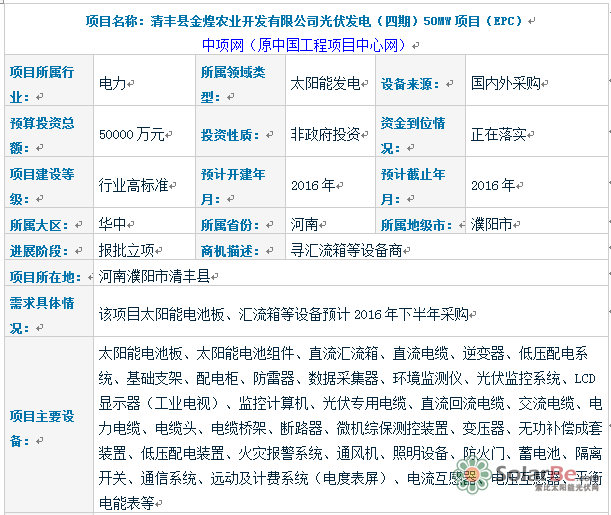Select the 河南 province cell

coord(305,224)
